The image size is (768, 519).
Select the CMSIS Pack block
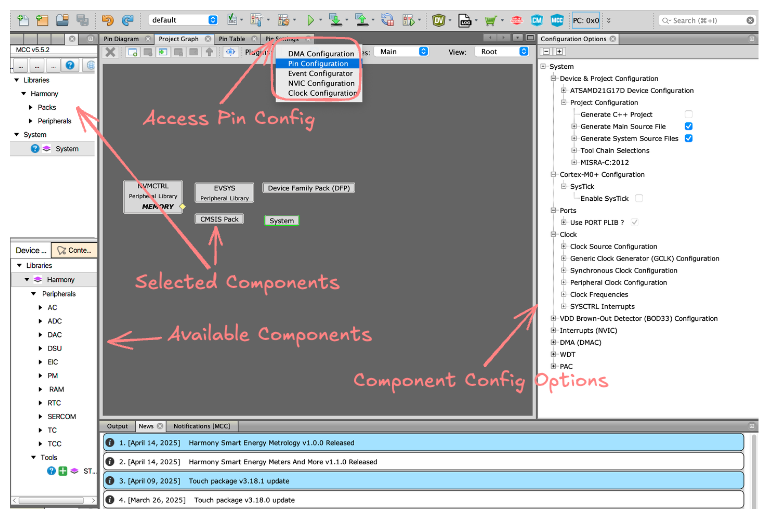219,219
